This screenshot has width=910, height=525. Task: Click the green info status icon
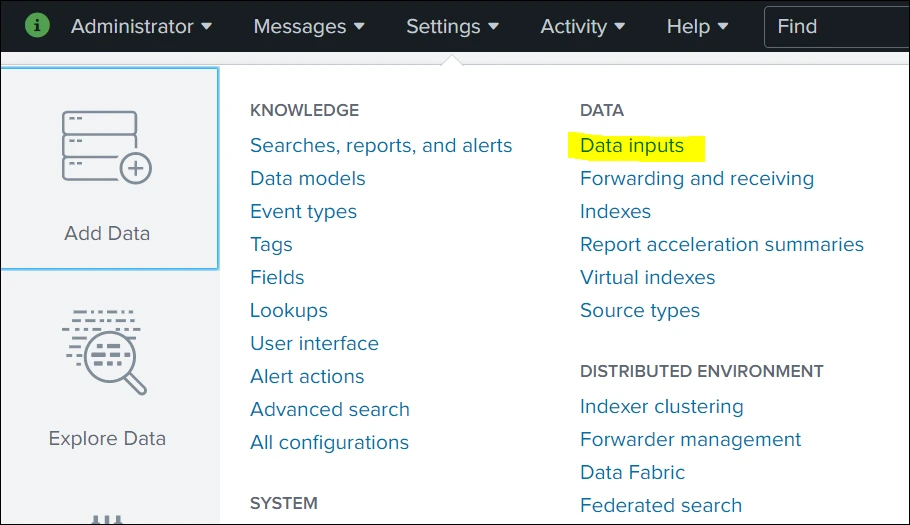37,26
